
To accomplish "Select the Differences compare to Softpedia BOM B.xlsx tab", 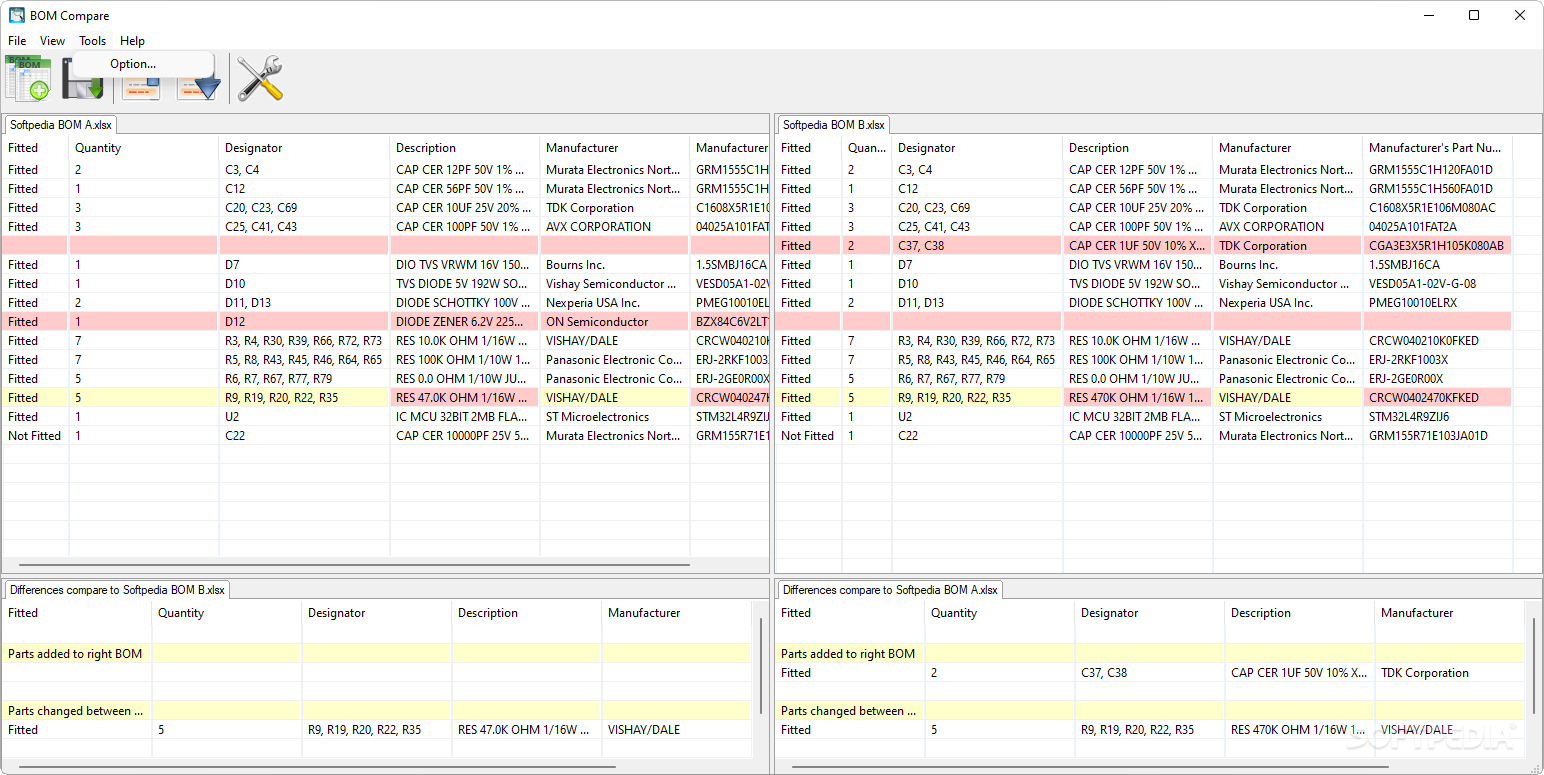I will [118, 590].
